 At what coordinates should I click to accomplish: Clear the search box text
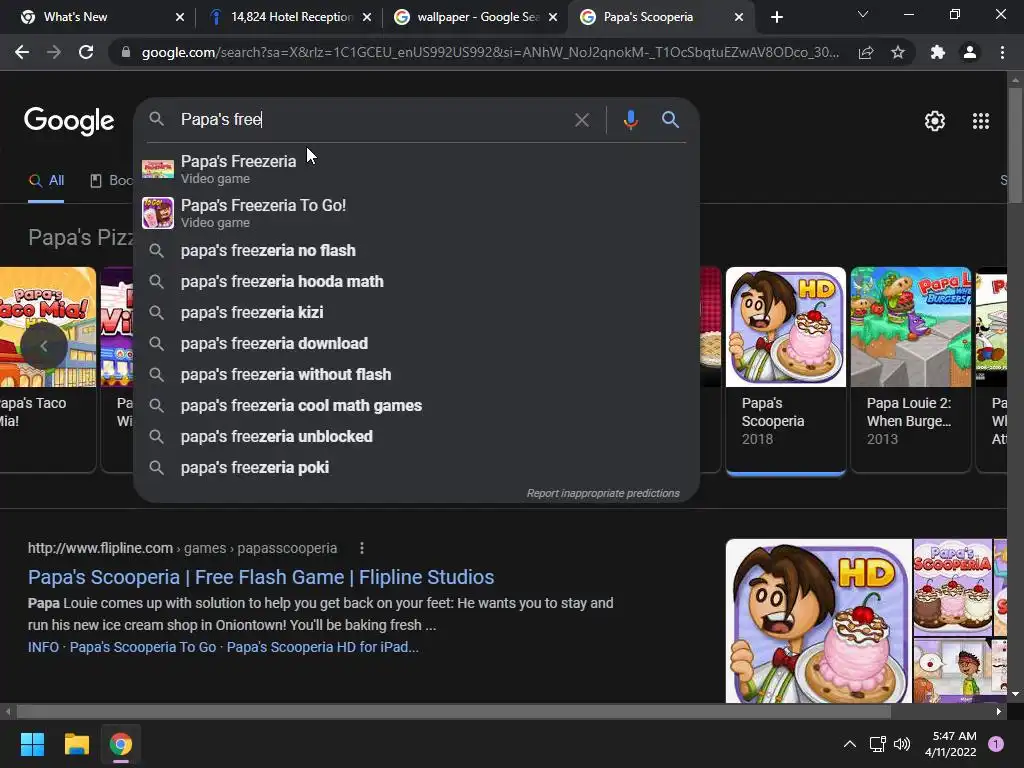(x=581, y=120)
